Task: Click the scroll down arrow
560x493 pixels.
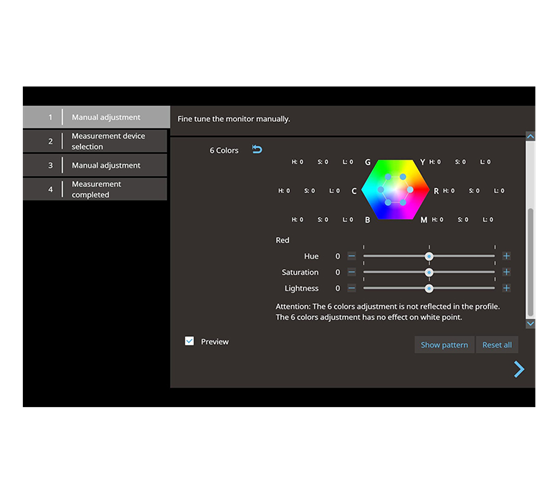Action: click(x=530, y=324)
